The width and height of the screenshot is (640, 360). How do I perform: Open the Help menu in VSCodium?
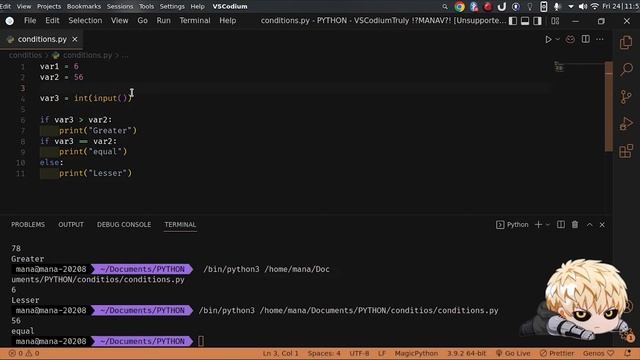click(x=227, y=20)
